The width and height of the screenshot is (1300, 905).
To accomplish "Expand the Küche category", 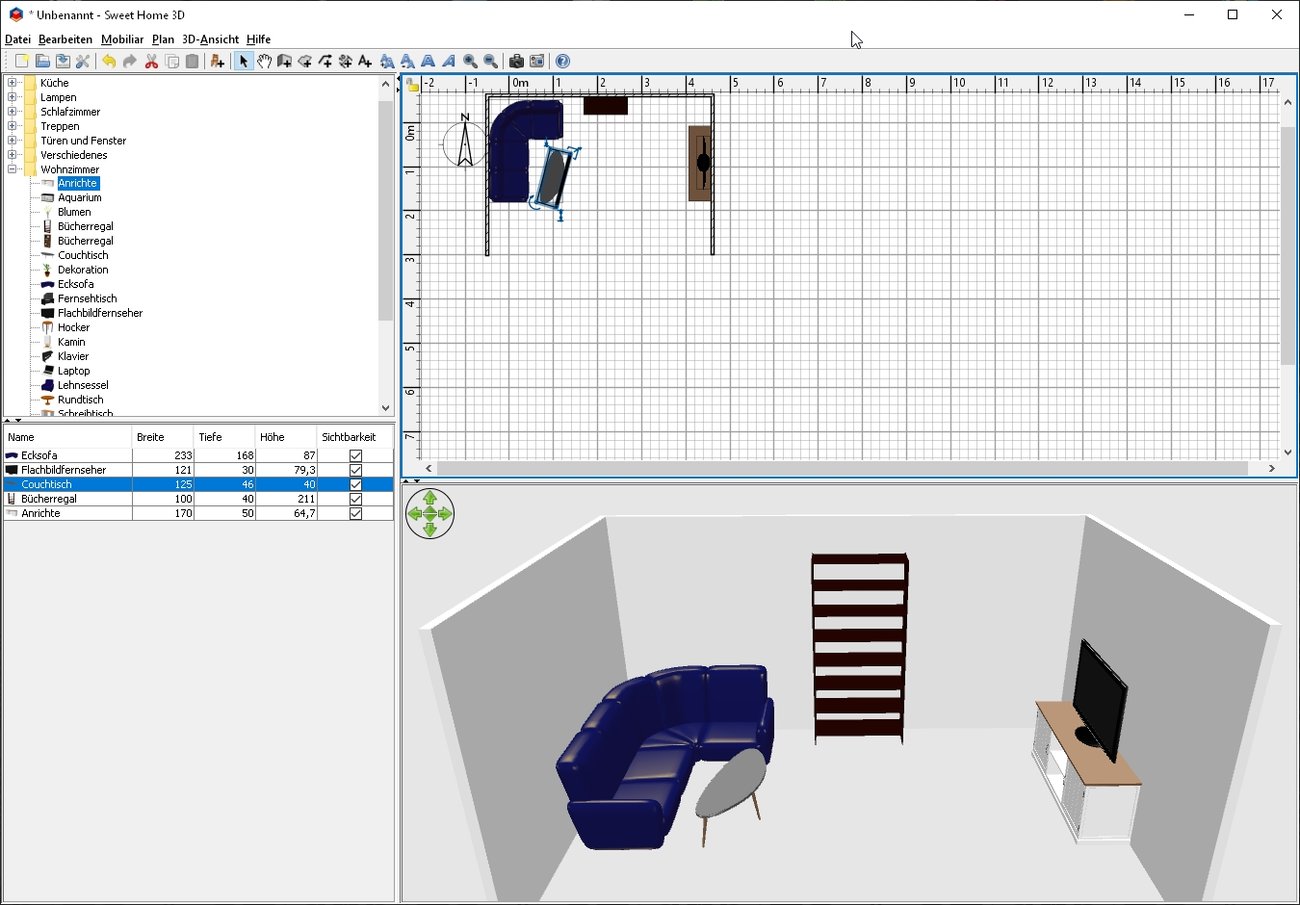I will [x=10, y=82].
